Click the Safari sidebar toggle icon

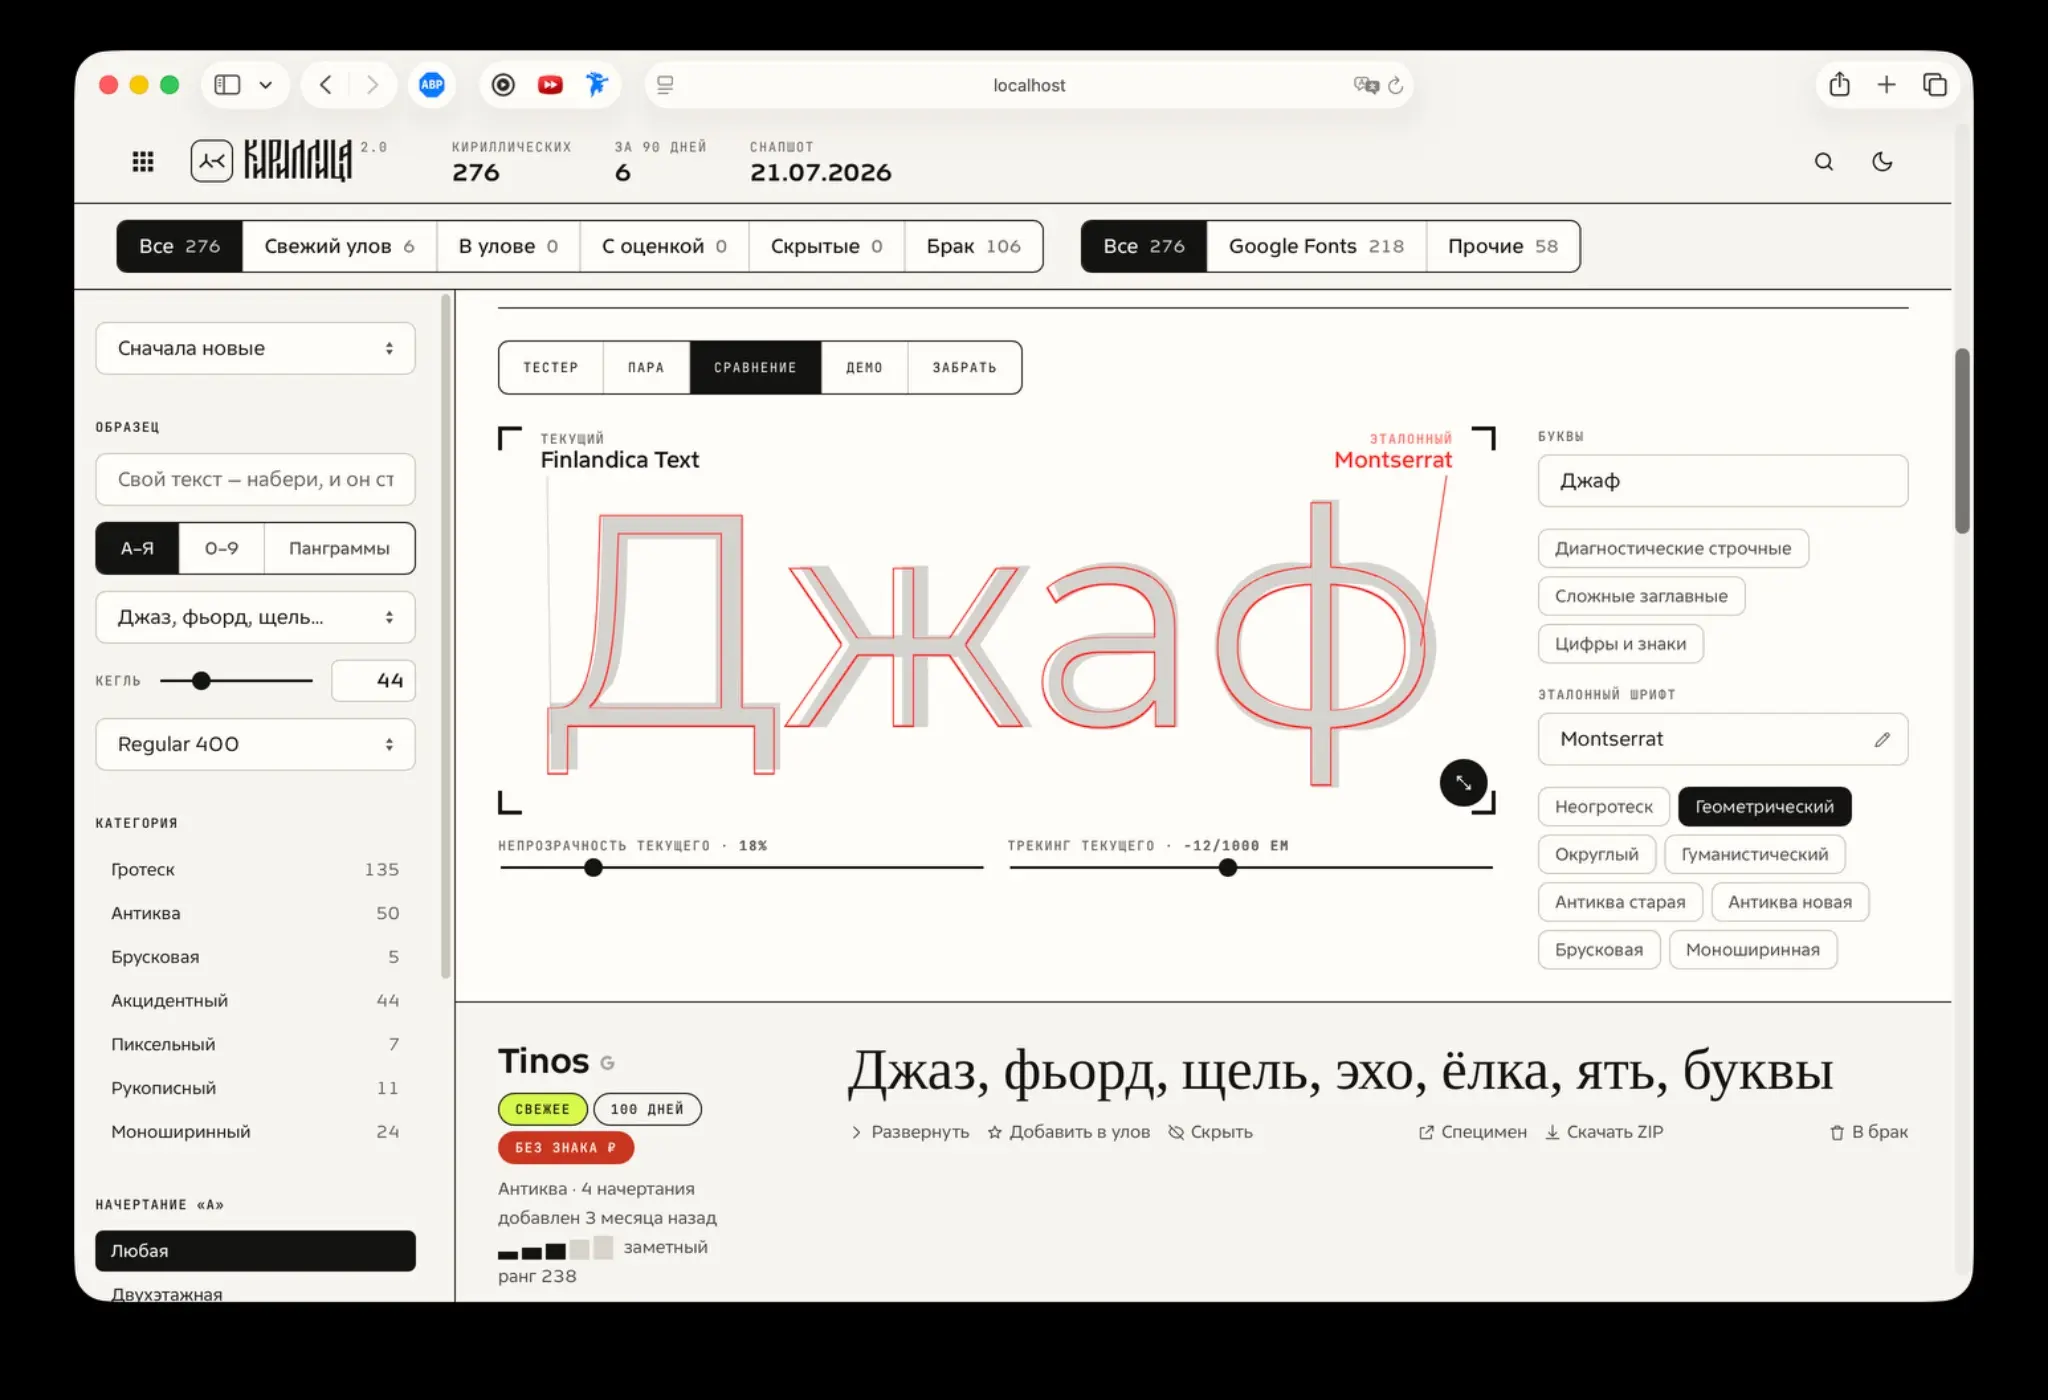pyautogui.click(x=228, y=85)
